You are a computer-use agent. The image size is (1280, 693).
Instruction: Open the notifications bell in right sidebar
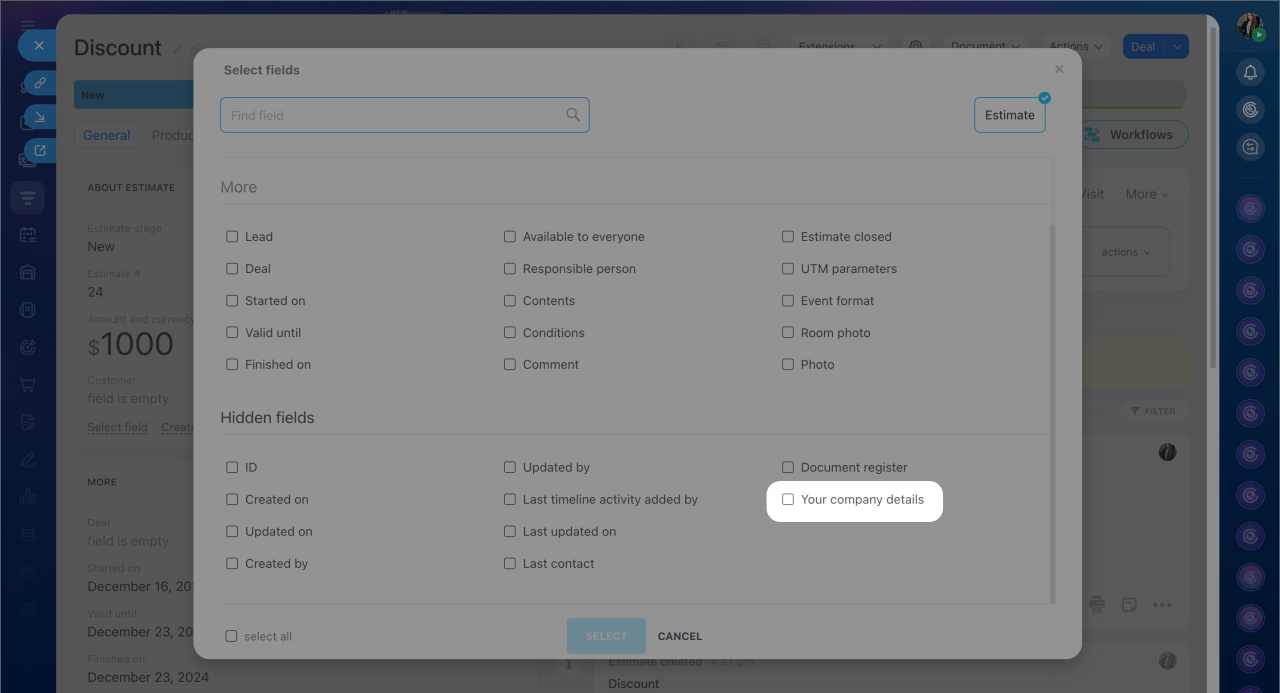click(1250, 72)
